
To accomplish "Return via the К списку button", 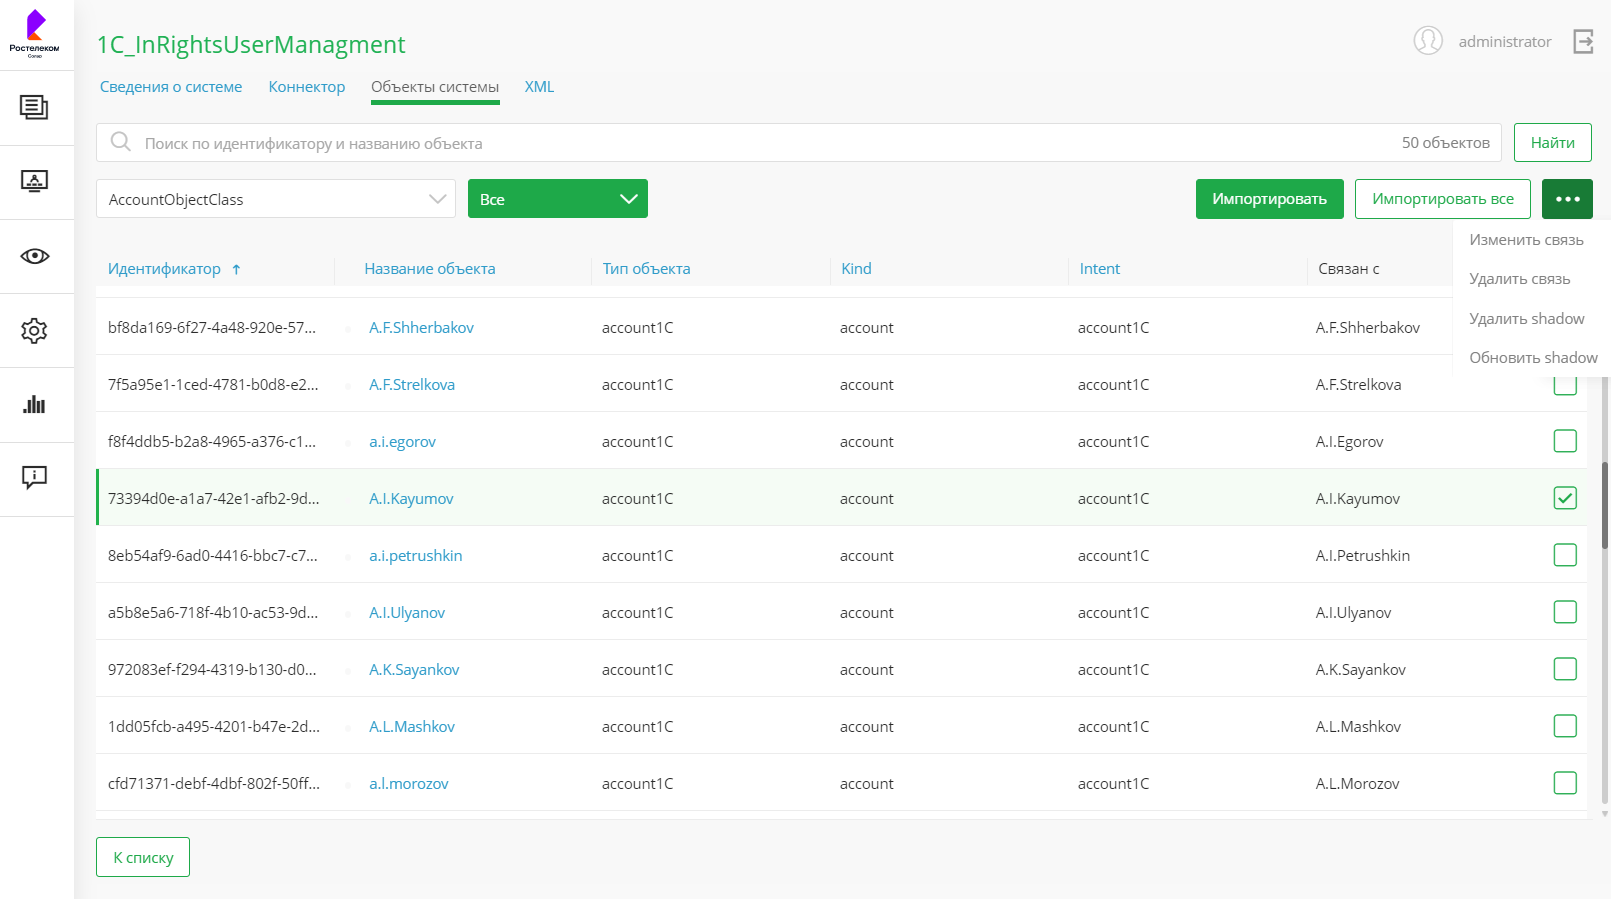I will click(143, 857).
